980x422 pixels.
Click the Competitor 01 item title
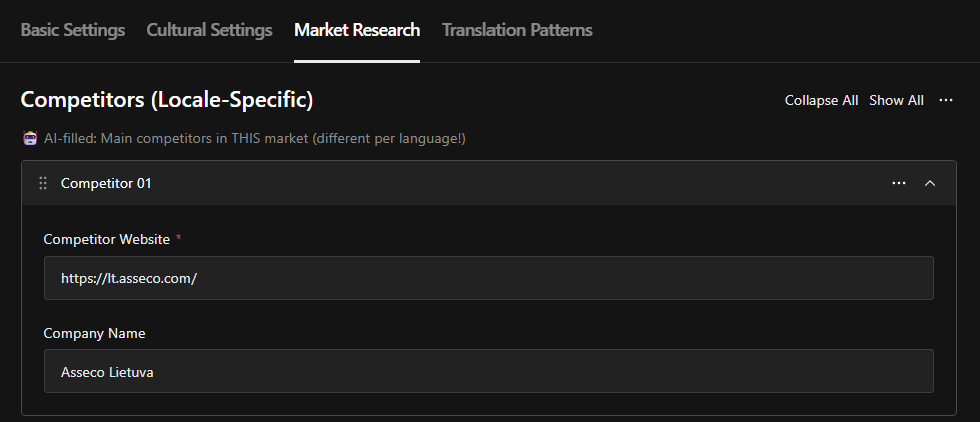click(106, 183)
